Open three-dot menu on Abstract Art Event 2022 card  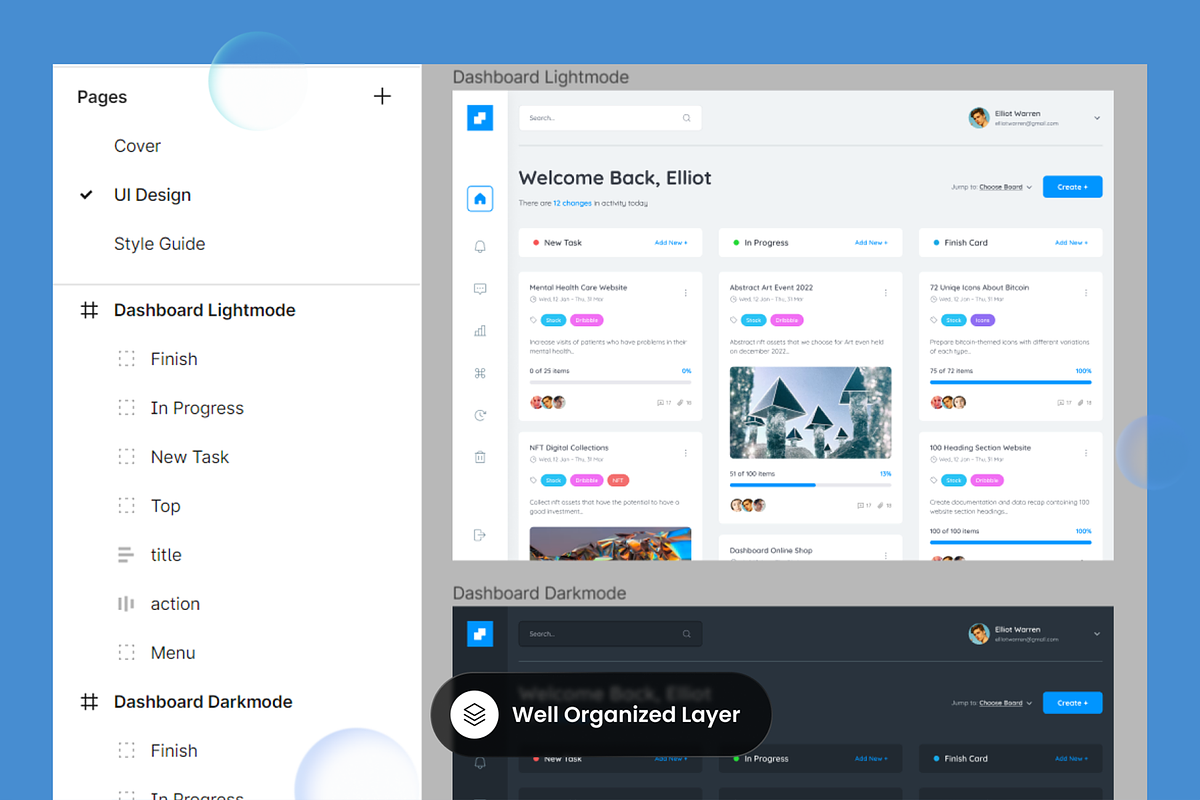[886, 293]
